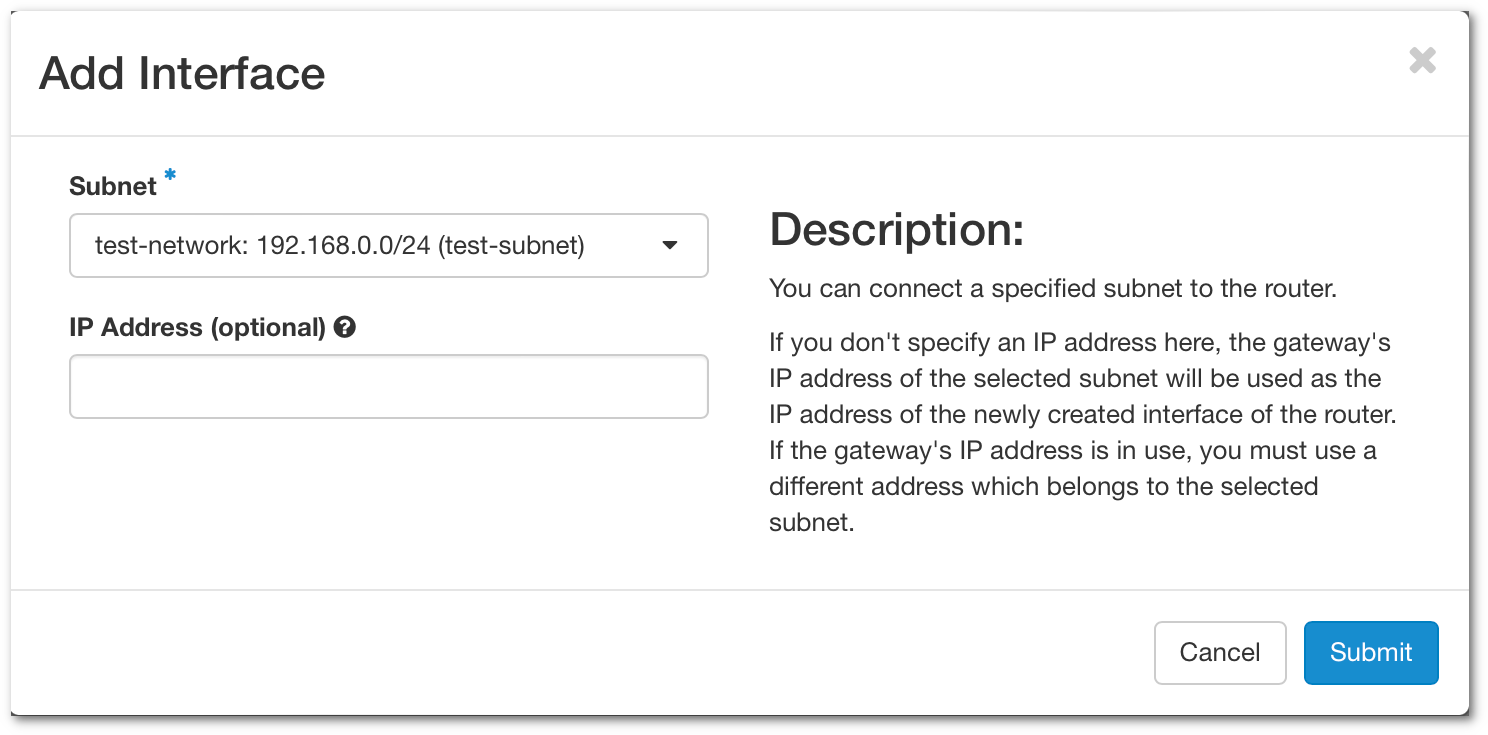
Task: Click the last description line reading 'subnet.'
Action: (x=811, y=523)
